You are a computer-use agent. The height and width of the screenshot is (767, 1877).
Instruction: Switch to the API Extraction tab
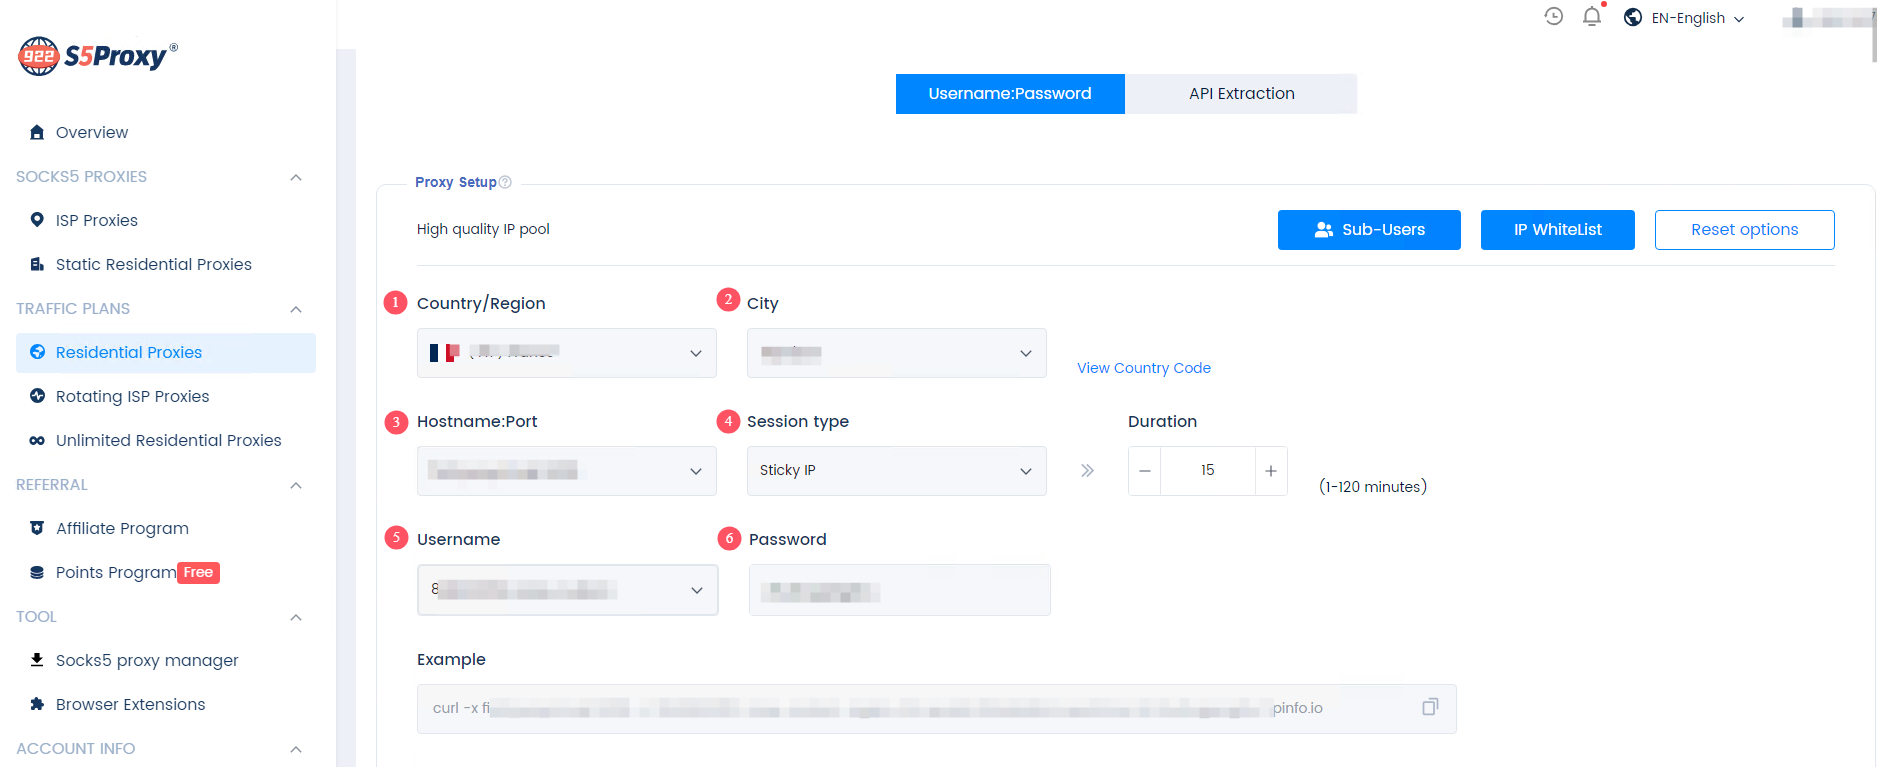point(1240,94)
